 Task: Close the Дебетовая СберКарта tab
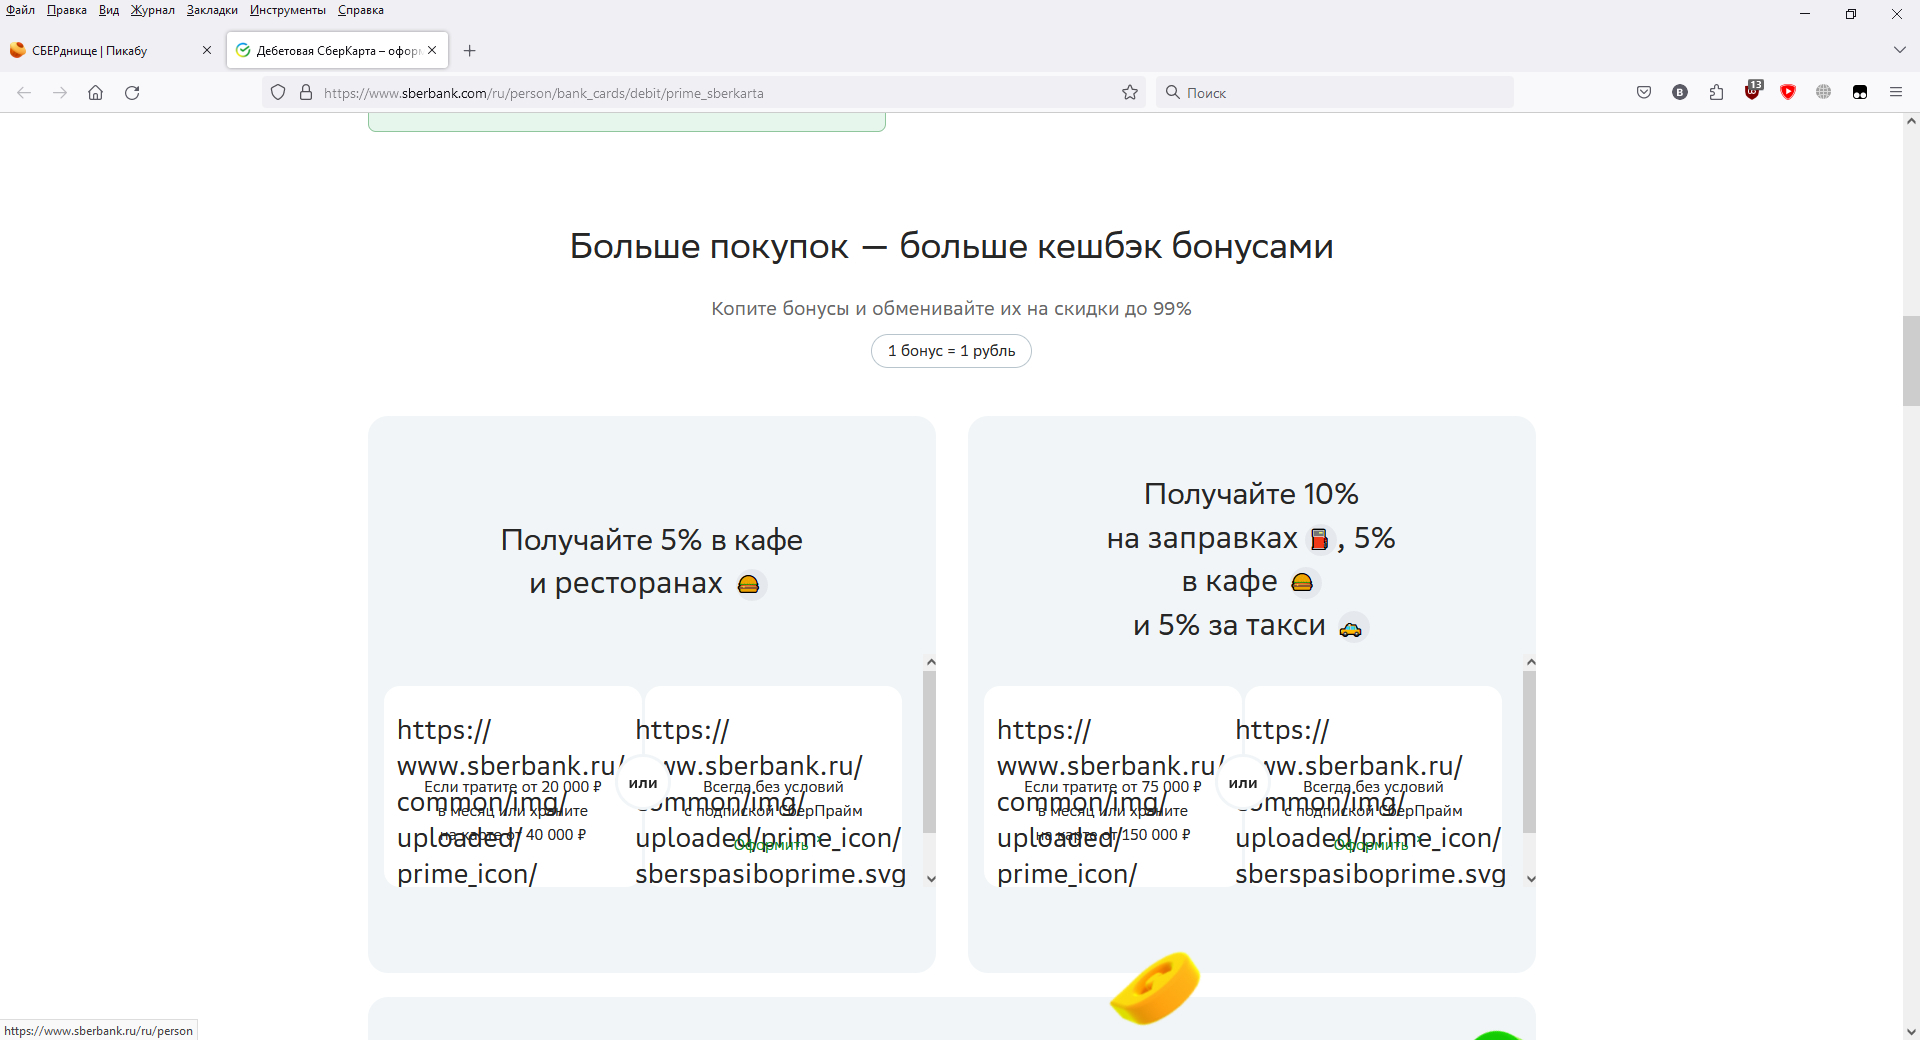click(x=432, y=50)
